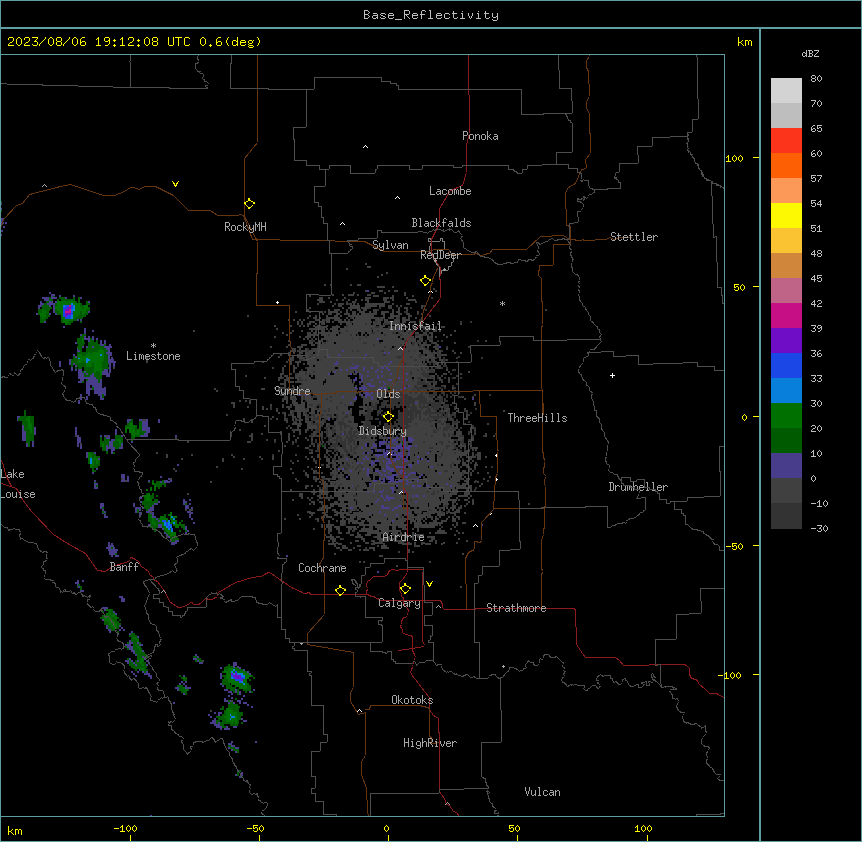Click the Sundre town label

pyautogui.click(x=292, y=391)
